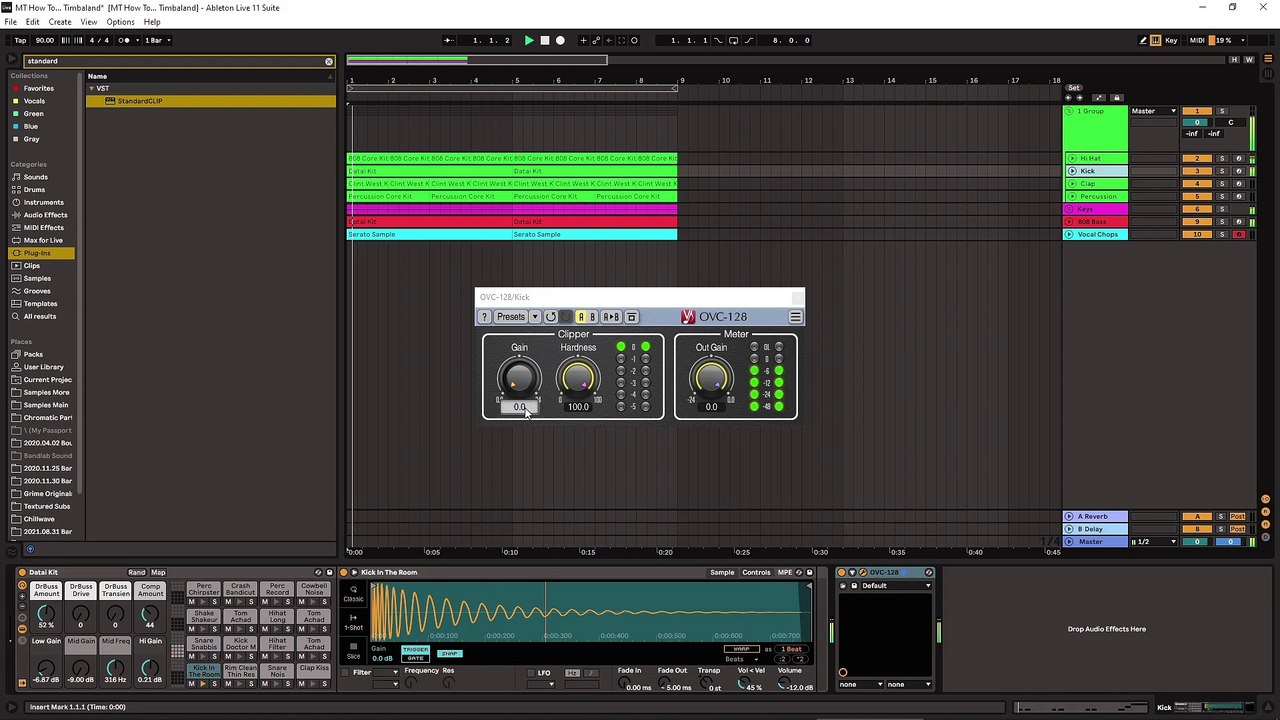Open the Edit menu
Viewport: 1280px width, 720px height.
click(32, 22)
